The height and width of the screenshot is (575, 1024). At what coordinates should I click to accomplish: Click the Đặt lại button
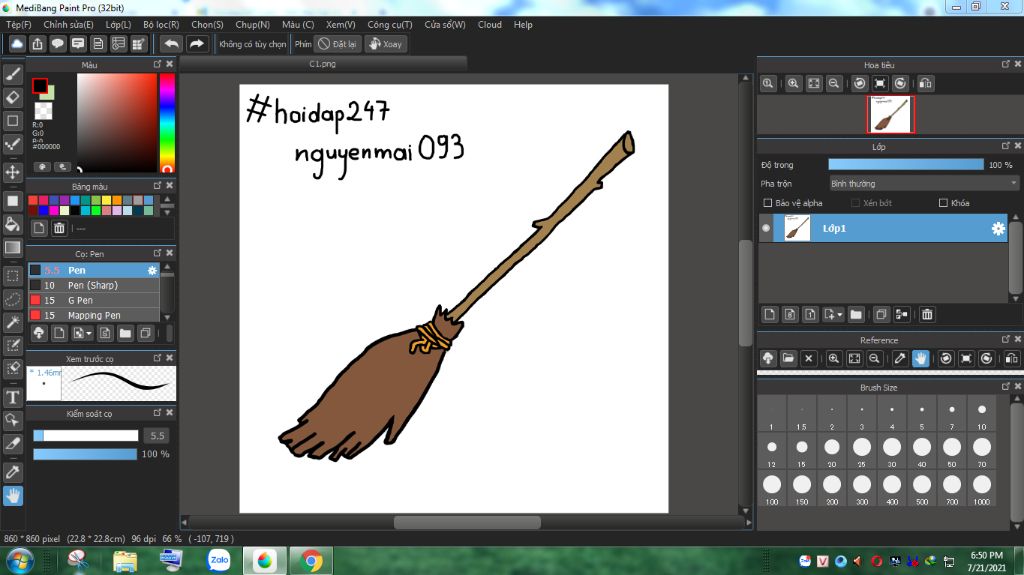338,44
